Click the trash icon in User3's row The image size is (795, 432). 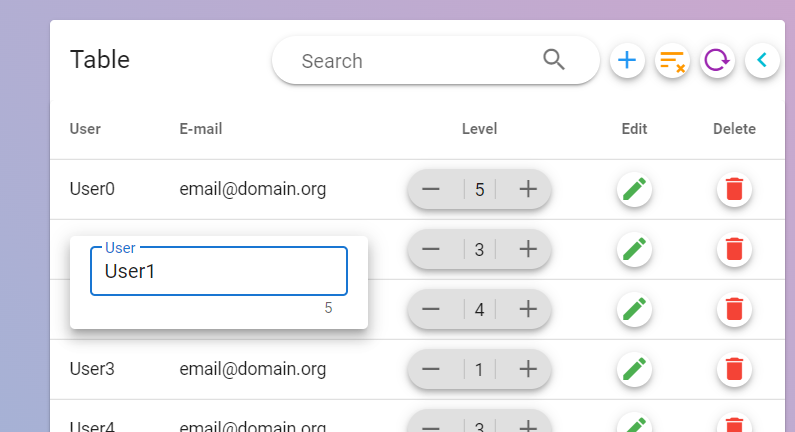[x=734, y=369]
